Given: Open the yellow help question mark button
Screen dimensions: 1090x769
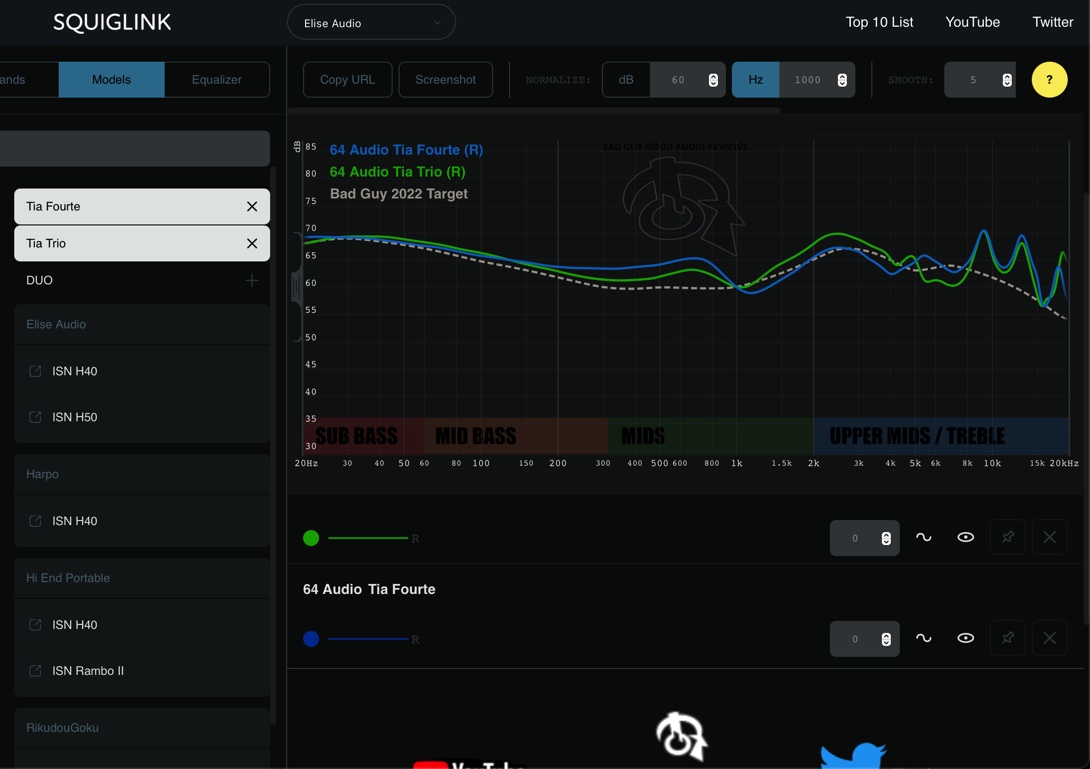Looking at the screenshot, I should pyautogui.click(x=1049, y=80).
